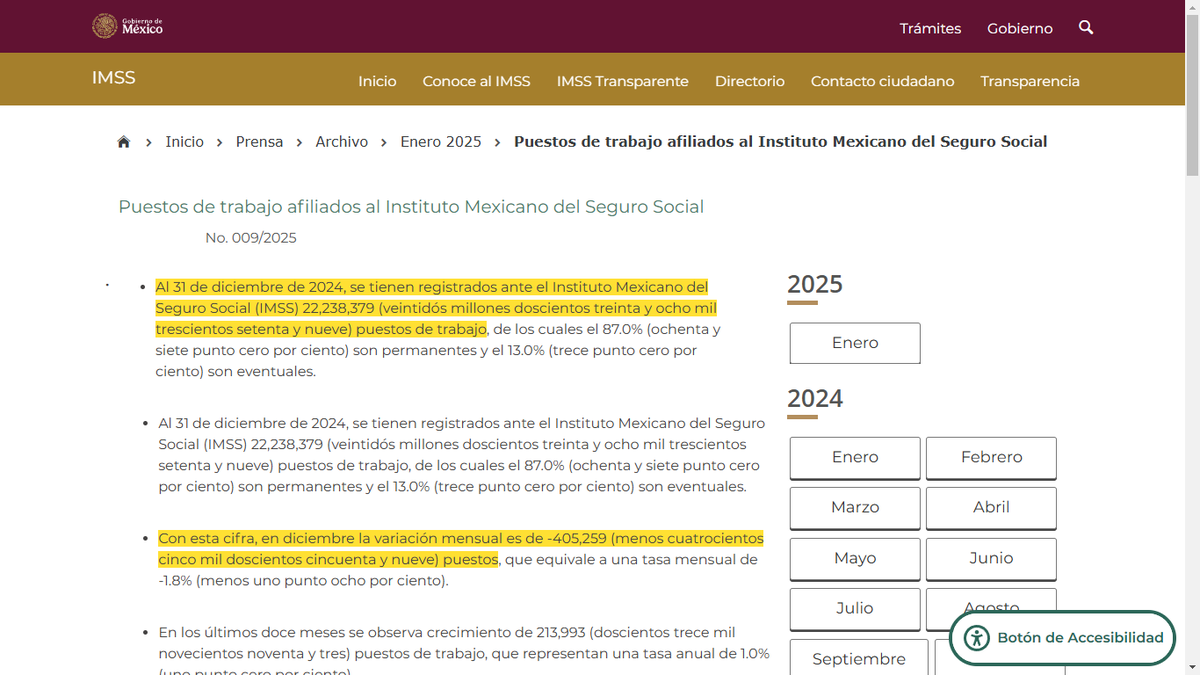The height and width of the screenshot is (675, 1200).
Task: Select Junio 2024 archive button
Action: [x=991, y=559]
